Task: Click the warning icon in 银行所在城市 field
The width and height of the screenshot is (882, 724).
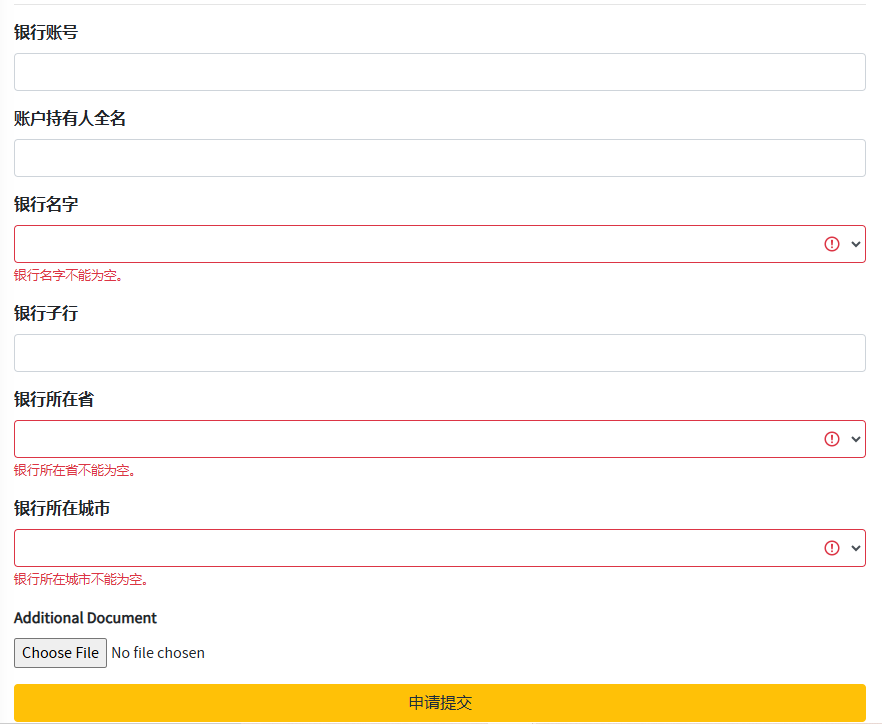Action: click(x=831, y=548)
